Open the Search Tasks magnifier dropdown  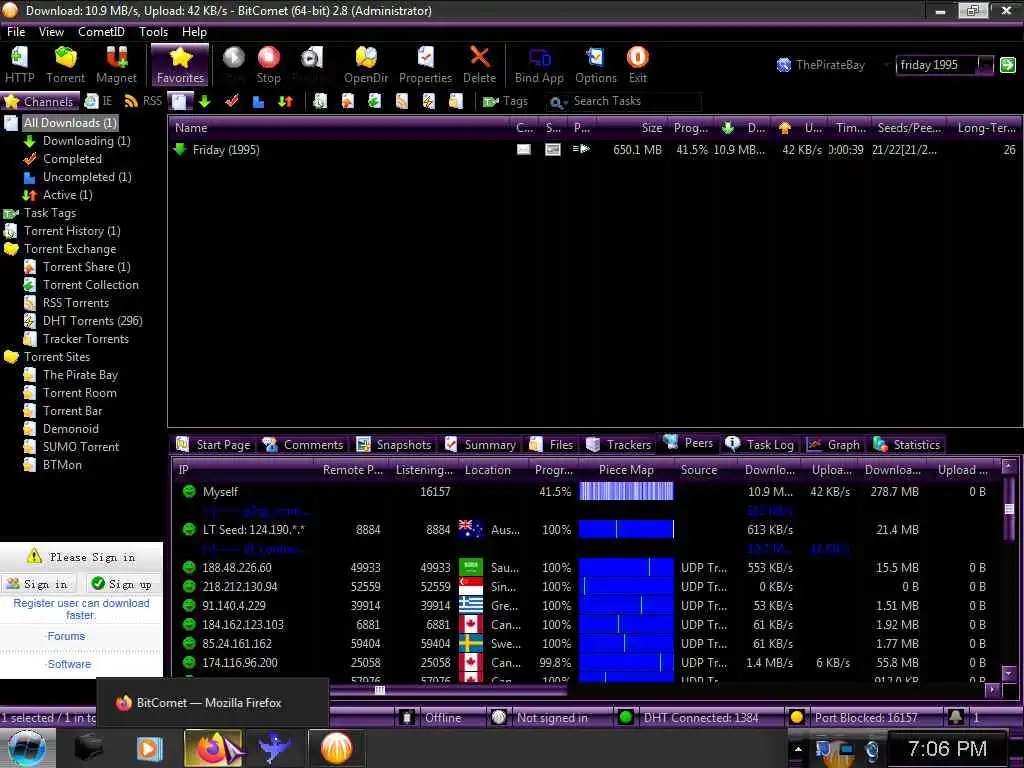(x=558, y=103)
